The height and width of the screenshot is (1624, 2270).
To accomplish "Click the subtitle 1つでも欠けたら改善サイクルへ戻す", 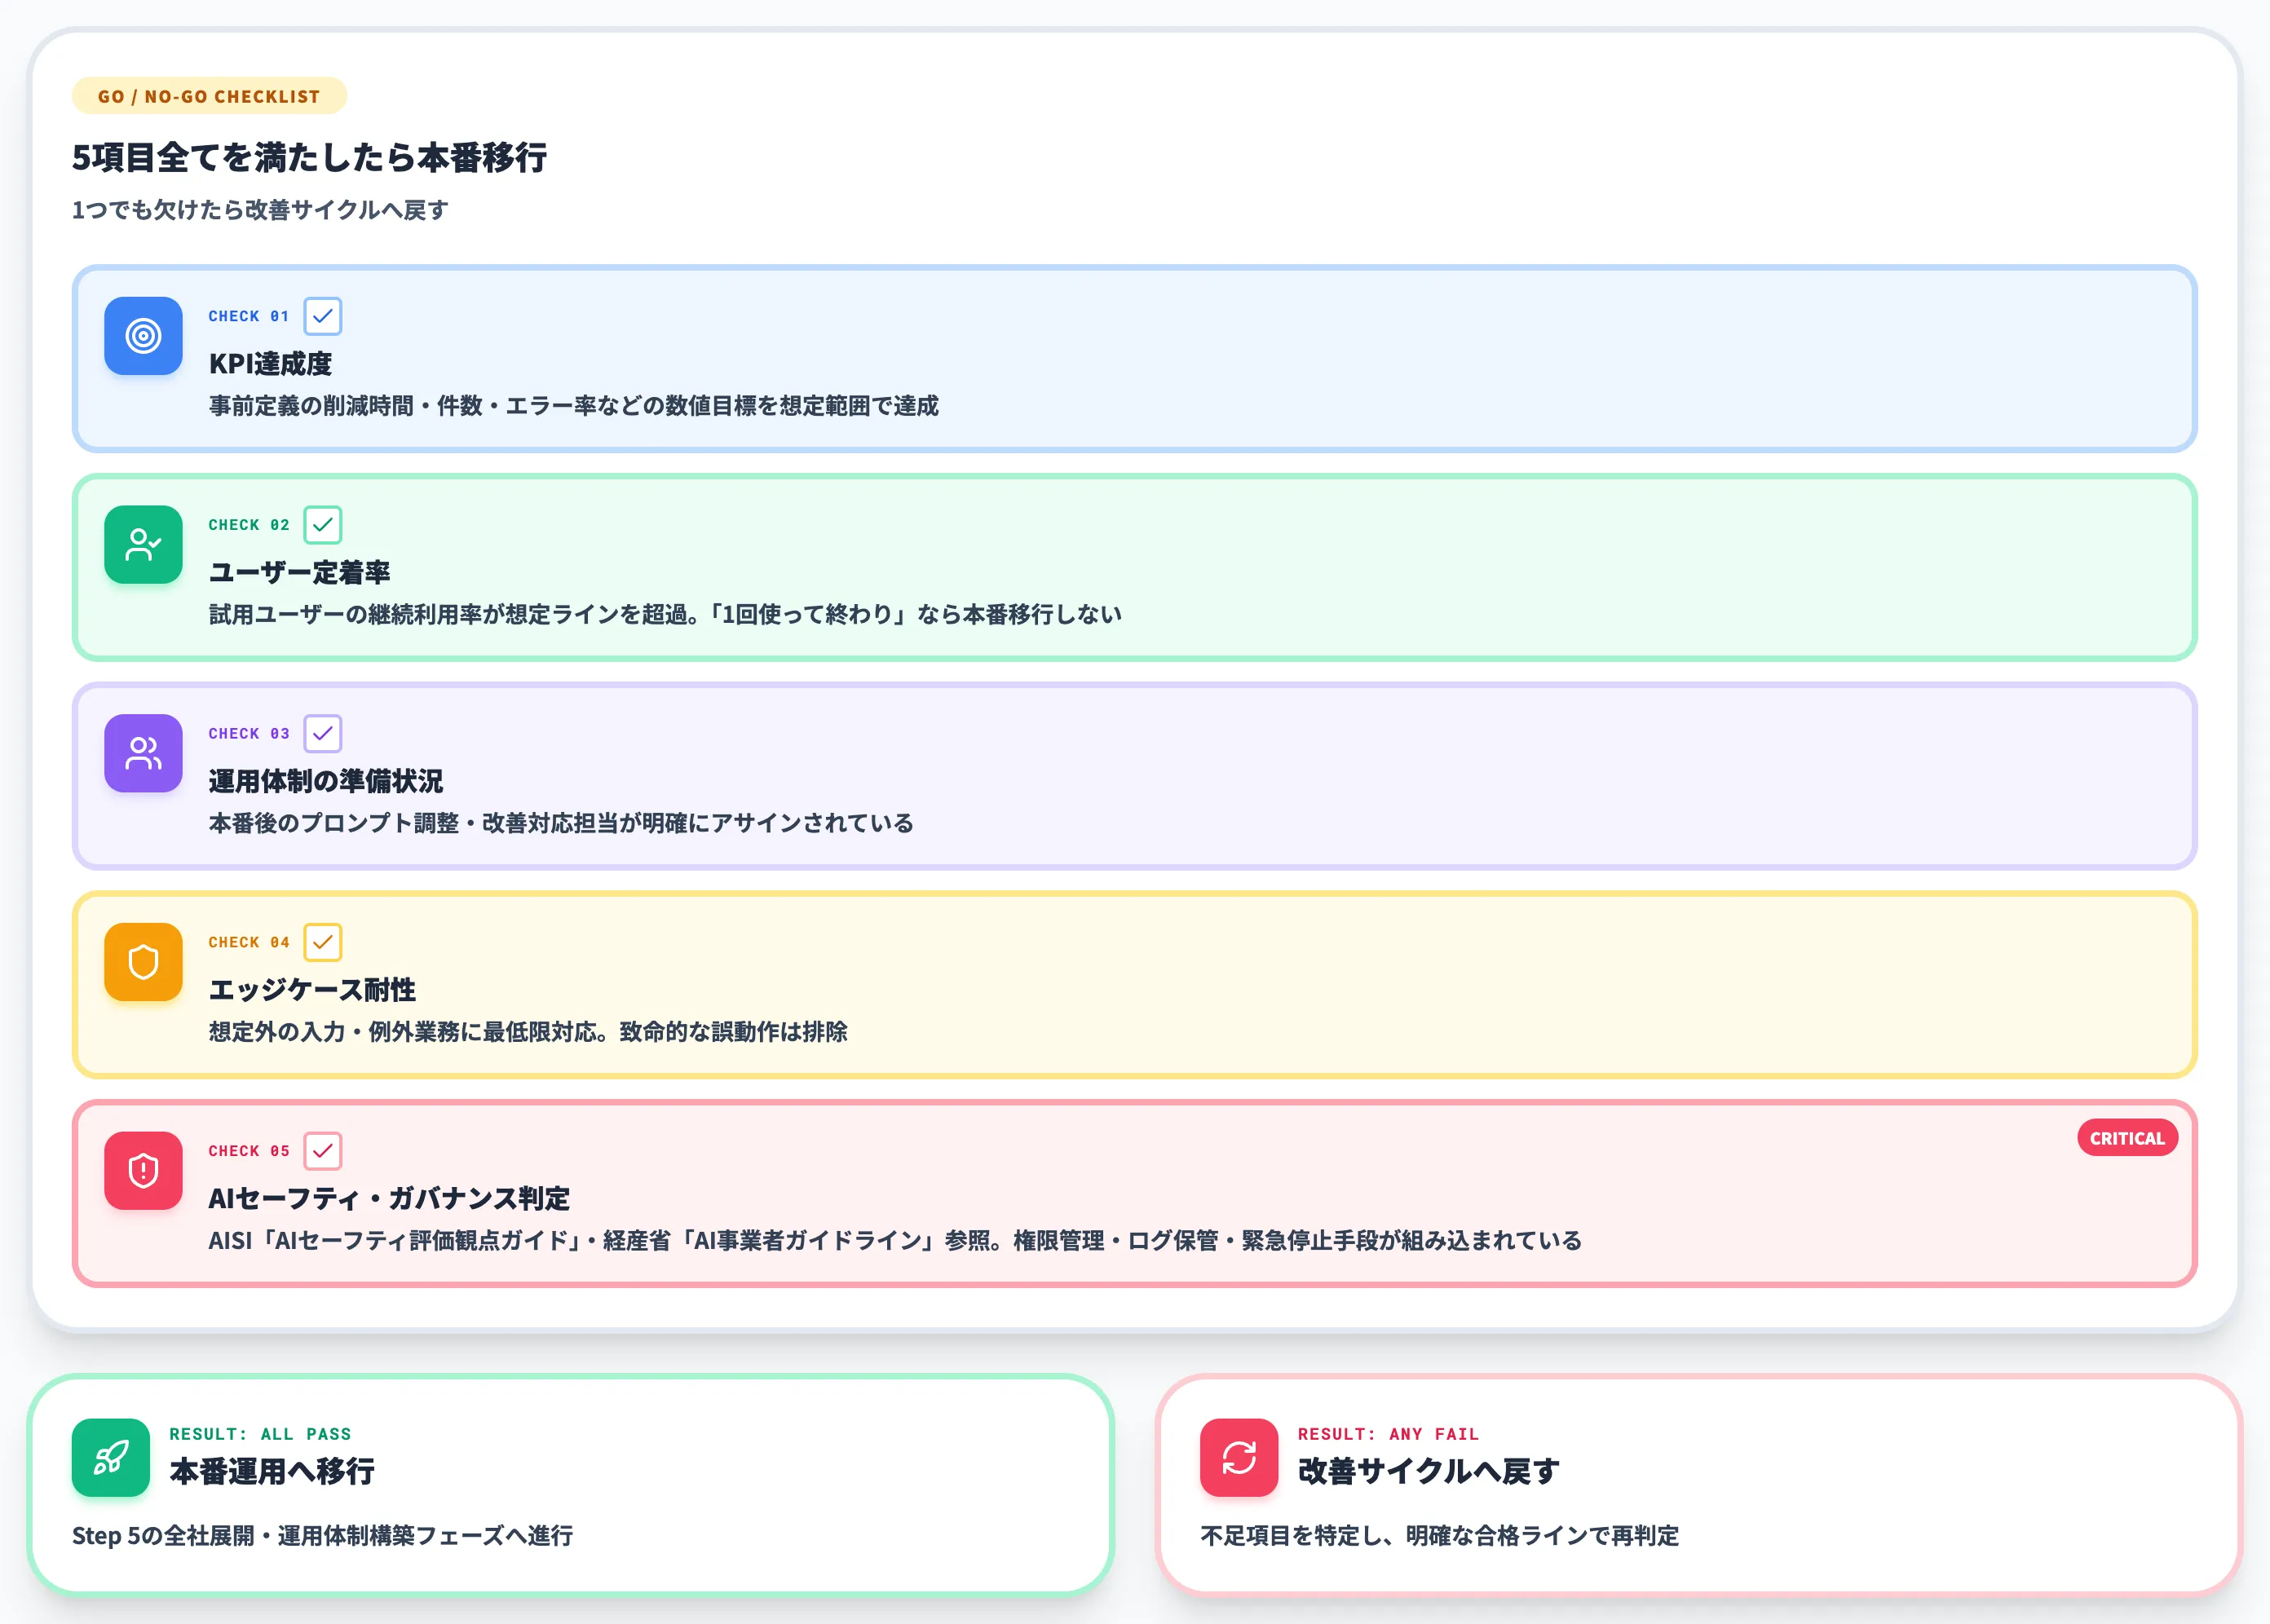I will click(260, 210).
